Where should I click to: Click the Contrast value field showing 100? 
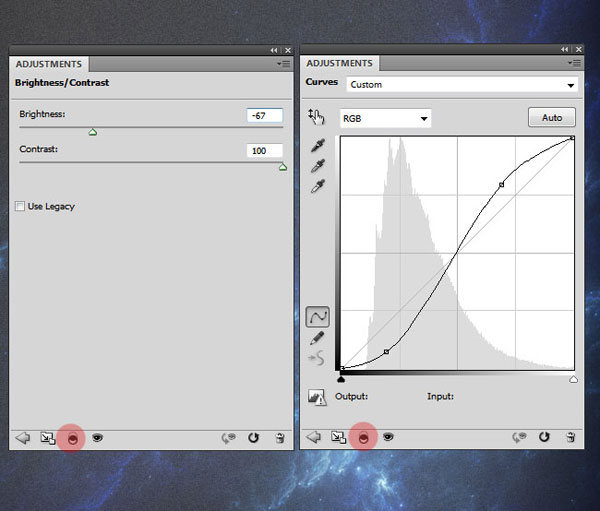265,151
